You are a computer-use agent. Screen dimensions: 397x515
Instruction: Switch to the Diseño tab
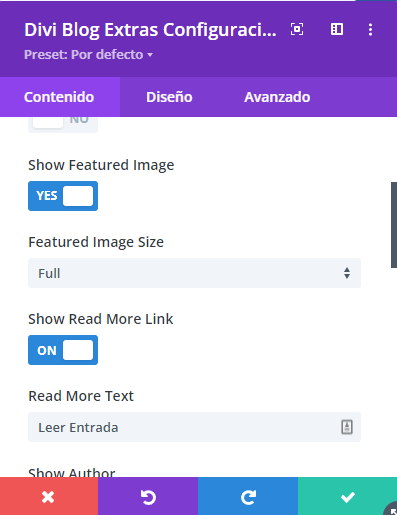point(169,97)
